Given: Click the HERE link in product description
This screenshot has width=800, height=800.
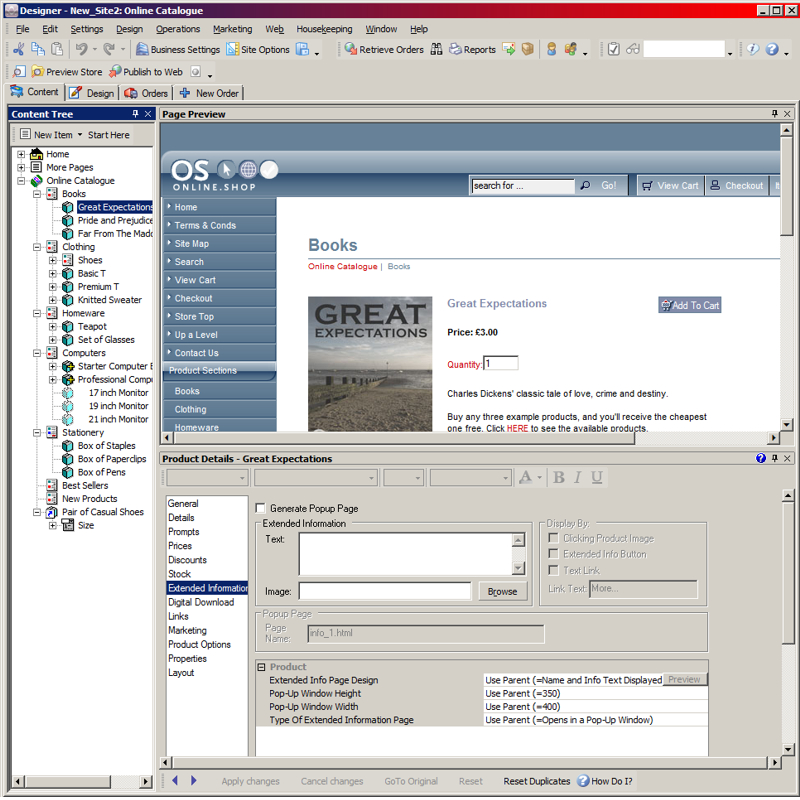Looking at the screenshot, I should coord(517,428).
